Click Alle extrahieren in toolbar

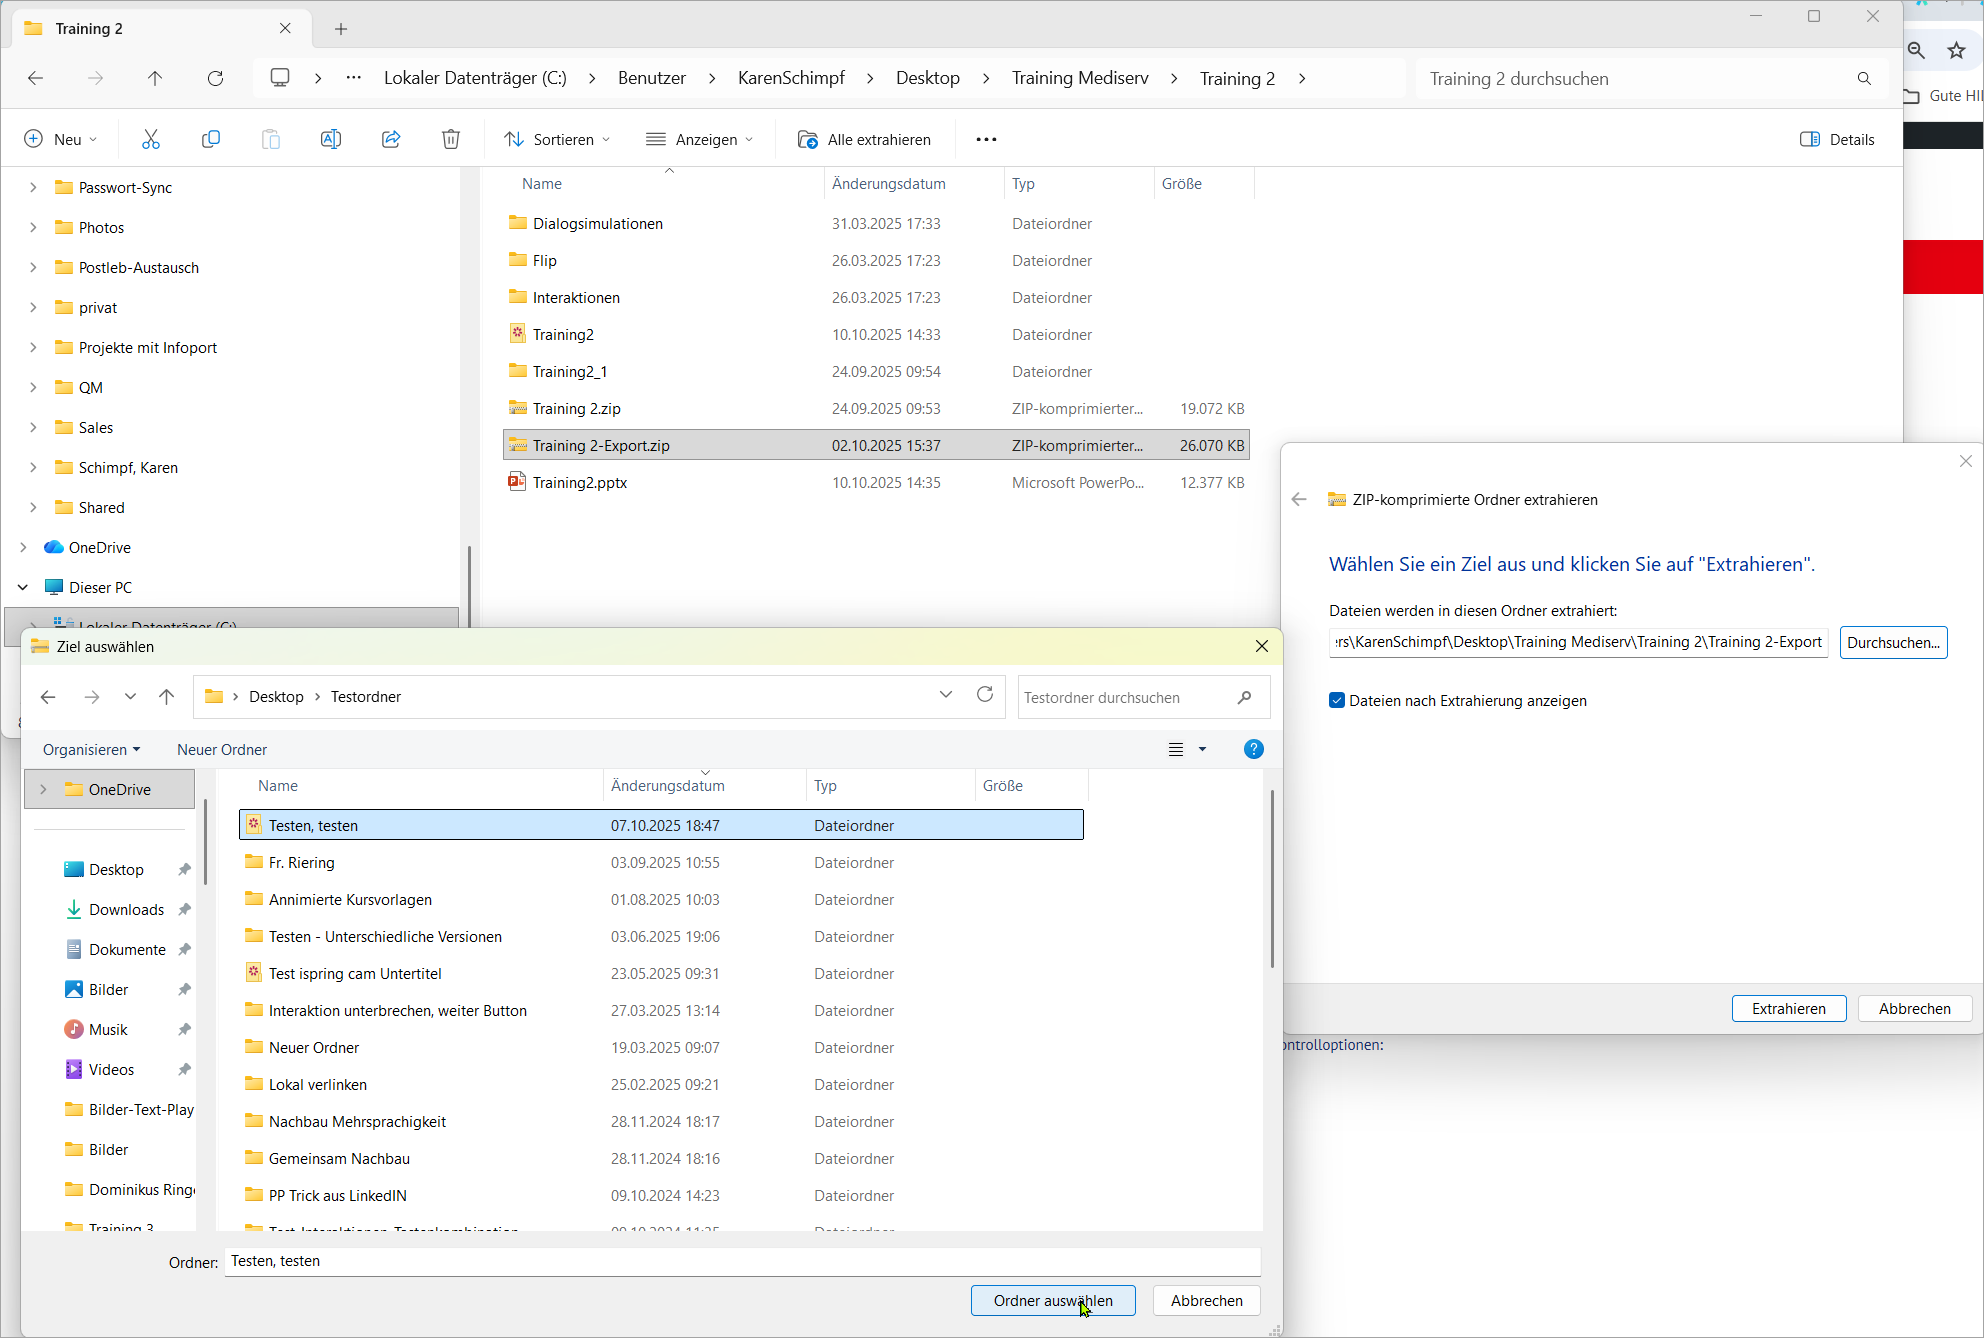click(x=864, y=139)
